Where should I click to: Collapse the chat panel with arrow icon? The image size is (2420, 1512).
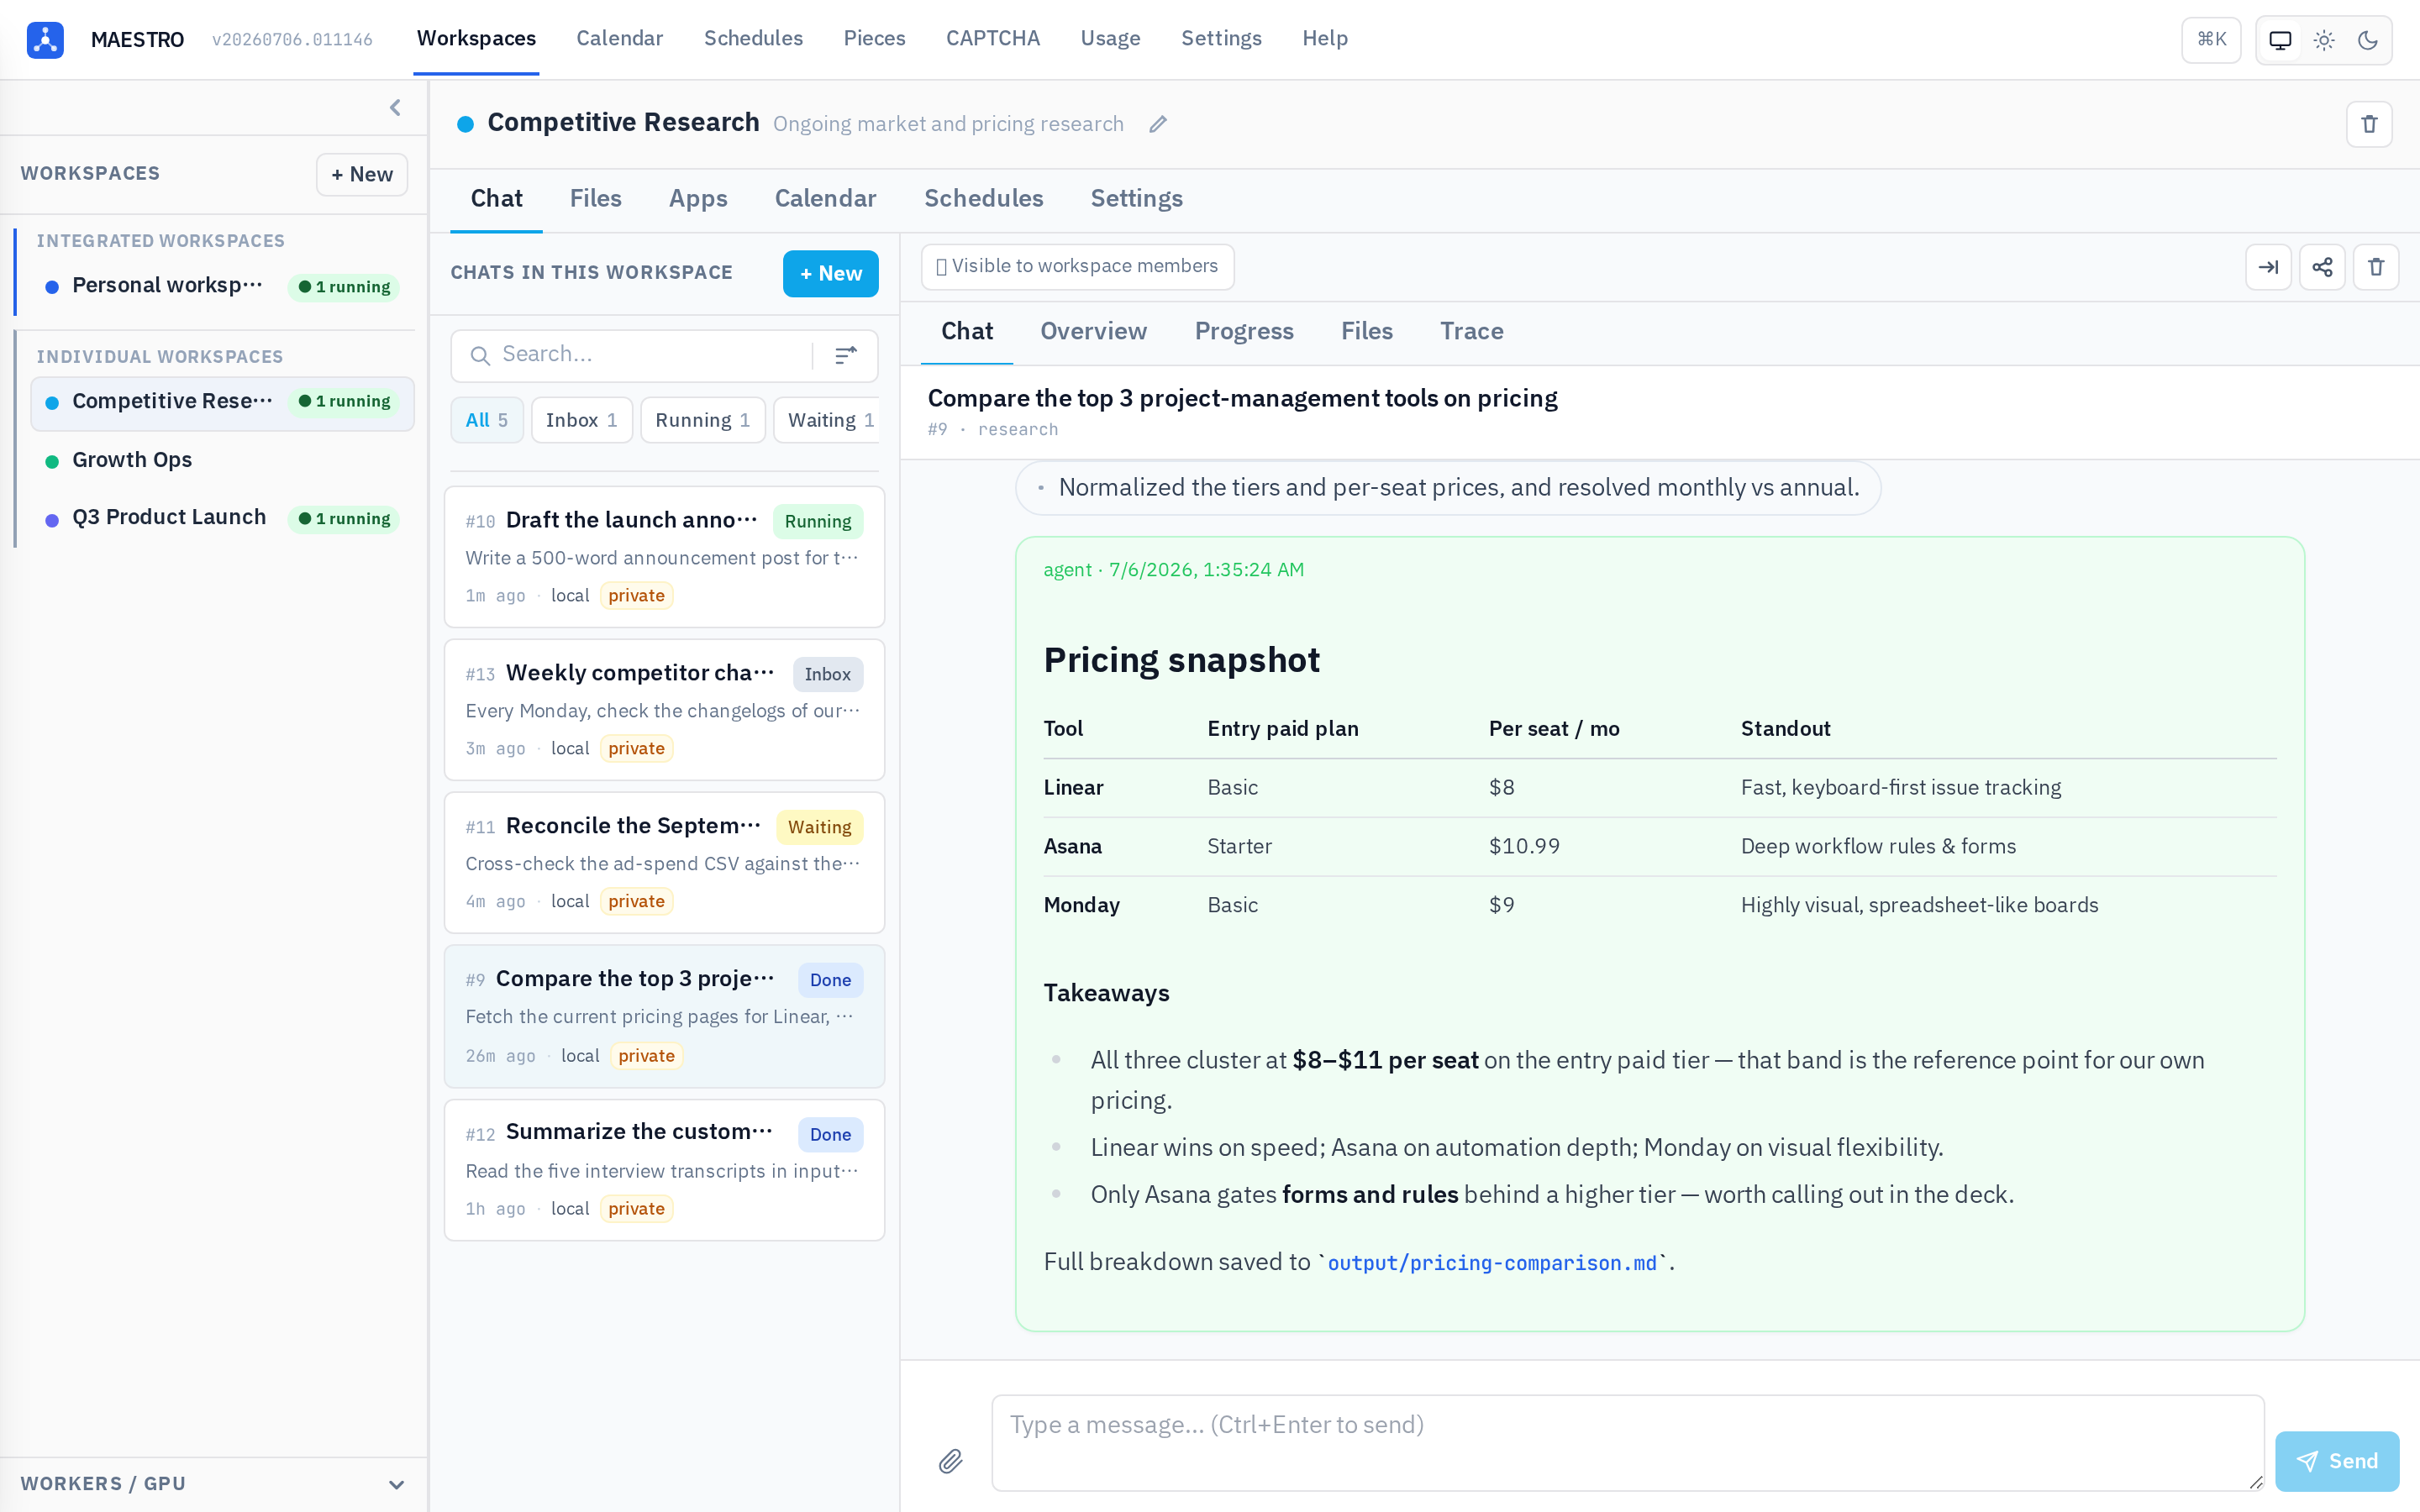point(2268,267)
